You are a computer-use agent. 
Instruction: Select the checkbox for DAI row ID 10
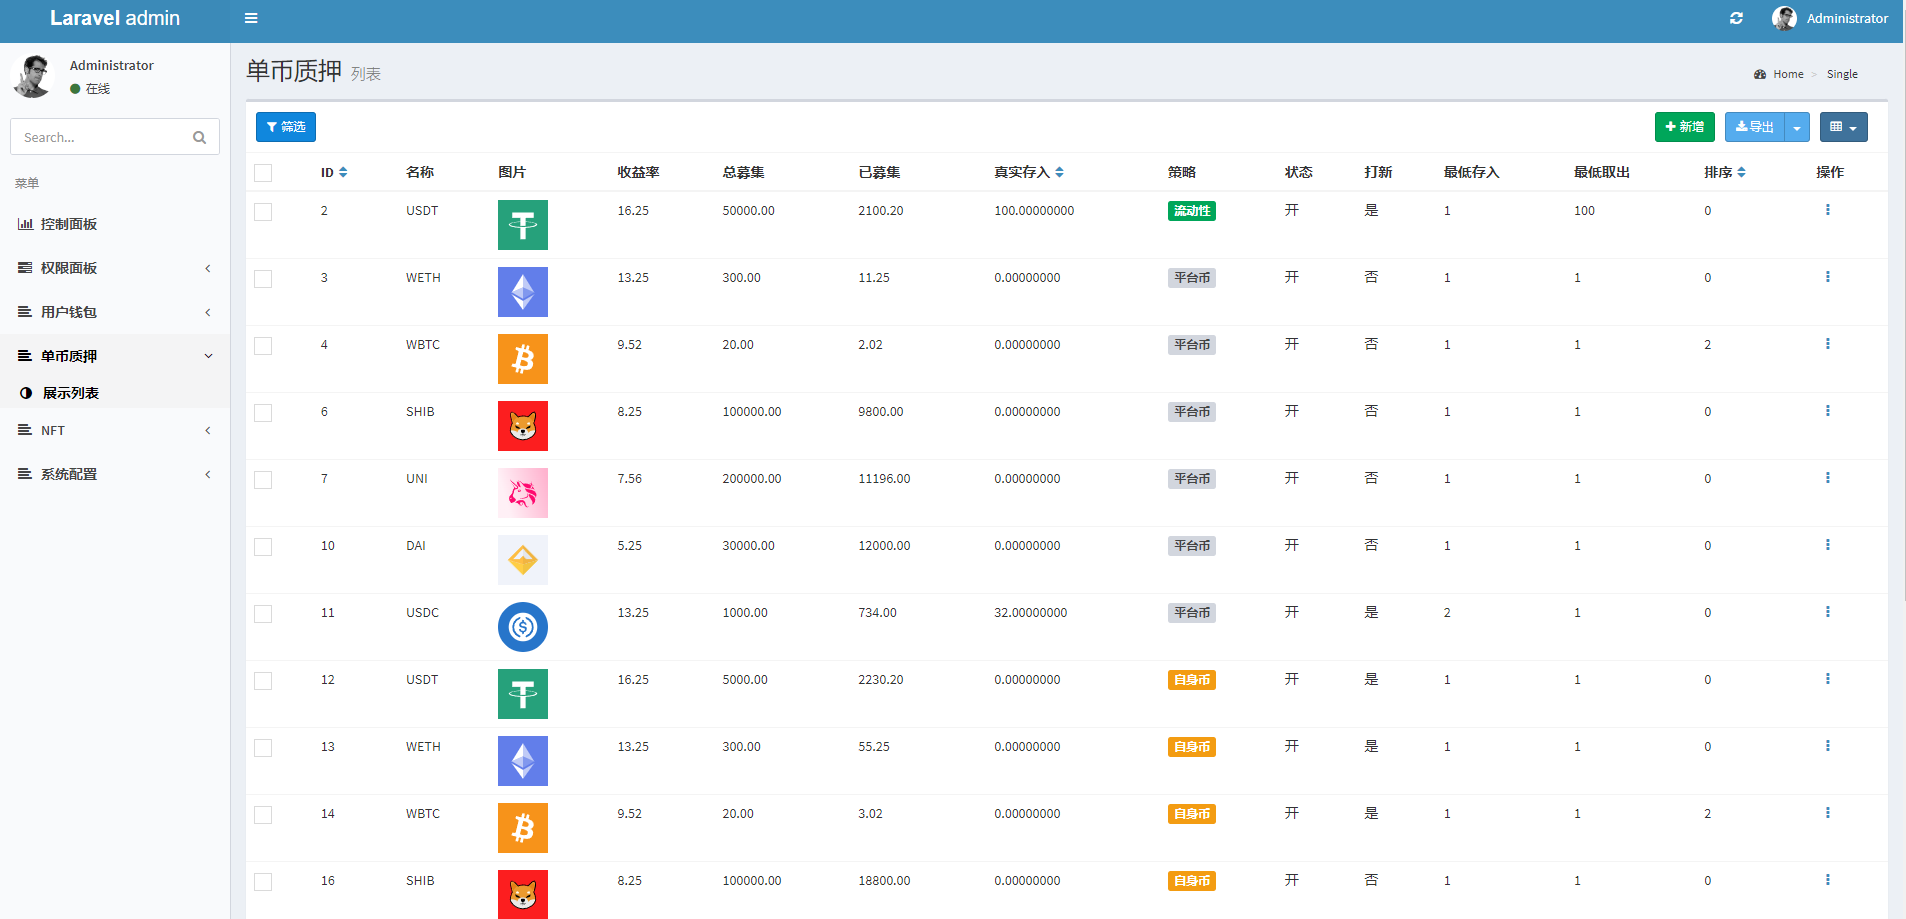(x=263, y=547)
